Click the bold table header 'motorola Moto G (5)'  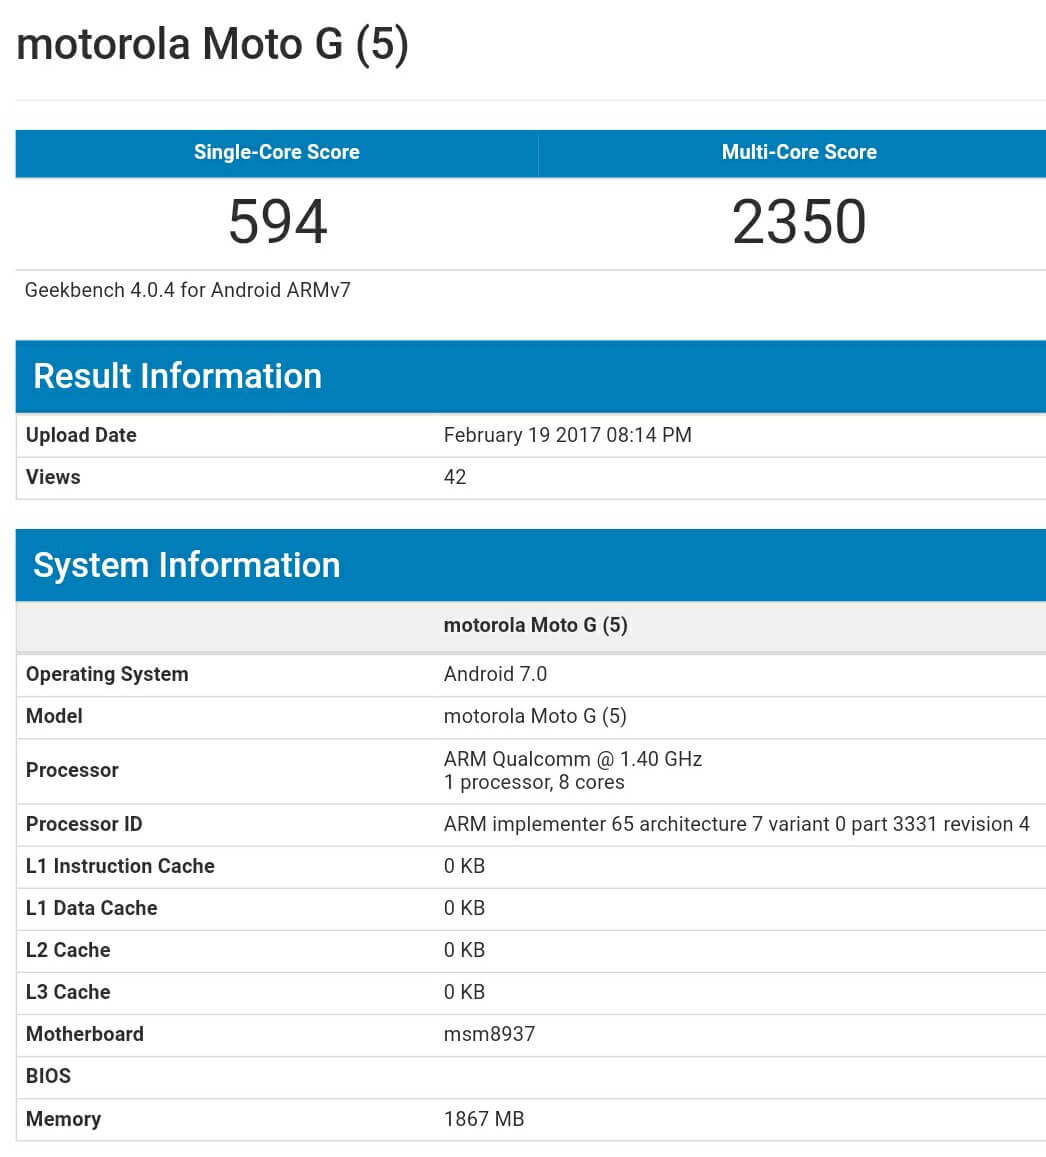(x=536, y=626)
